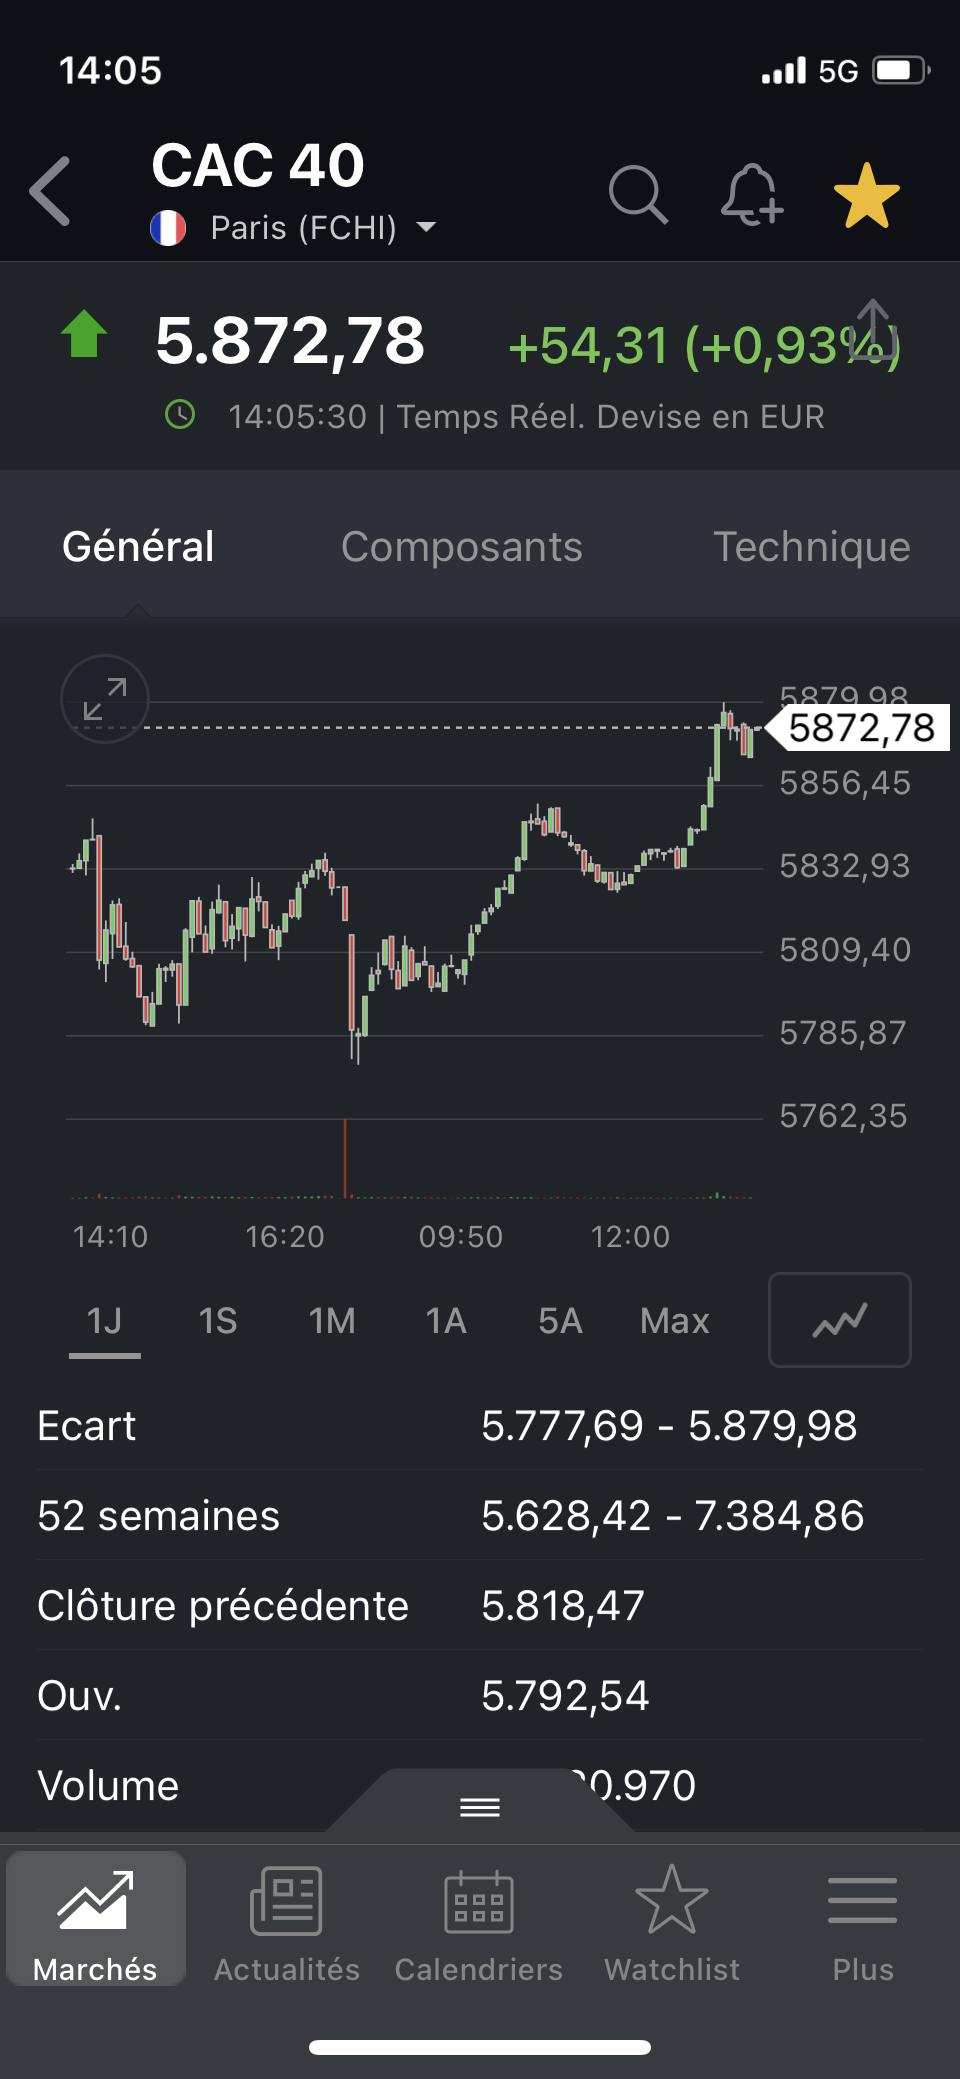Image resolution: width=960 pixels, height=2079 pixels.
Task: Tap the back arrow icon
Action: (51, 191)
